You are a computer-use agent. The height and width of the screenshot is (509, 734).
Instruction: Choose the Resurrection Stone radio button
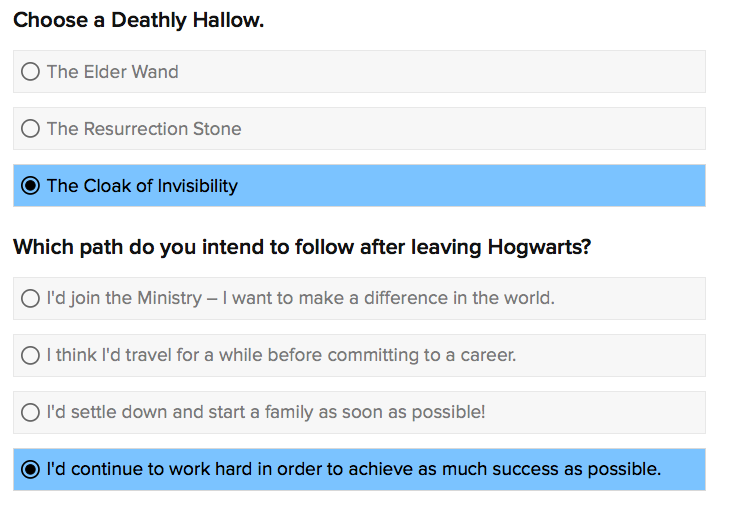(31, 129)
